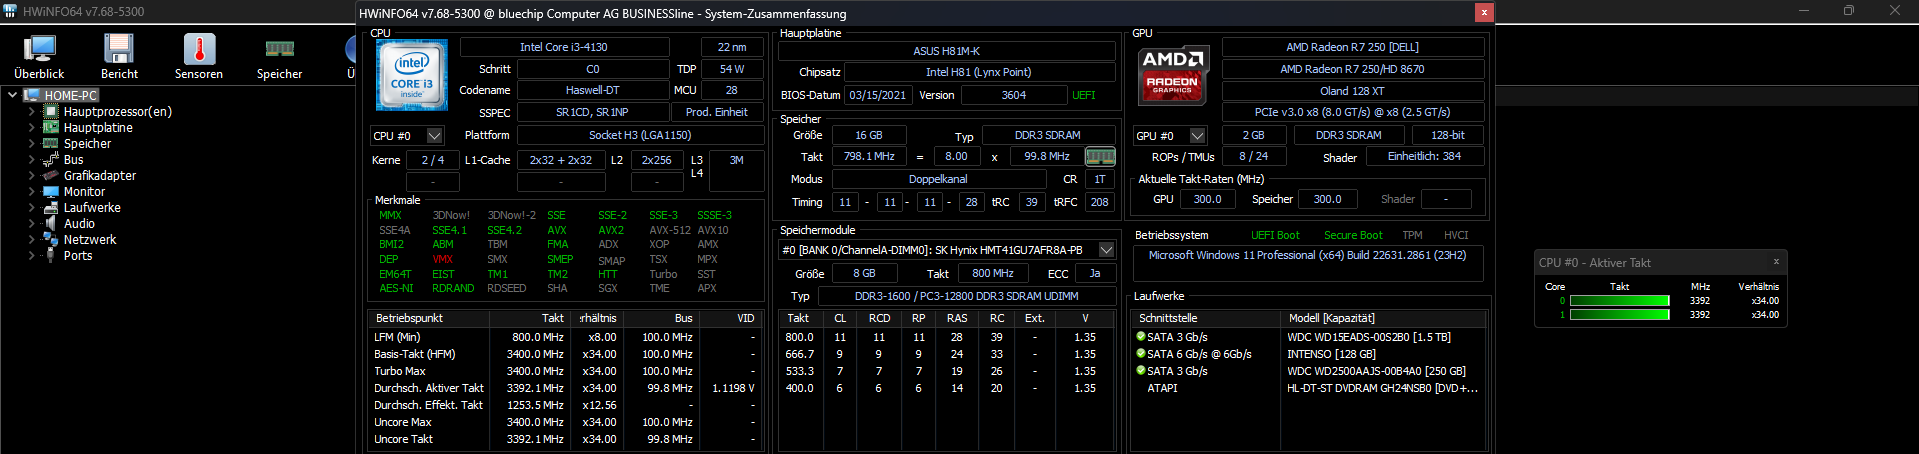Select the HOME-PC computer icon in tree
Screen dimensions: 1919x454
(31, 96)
